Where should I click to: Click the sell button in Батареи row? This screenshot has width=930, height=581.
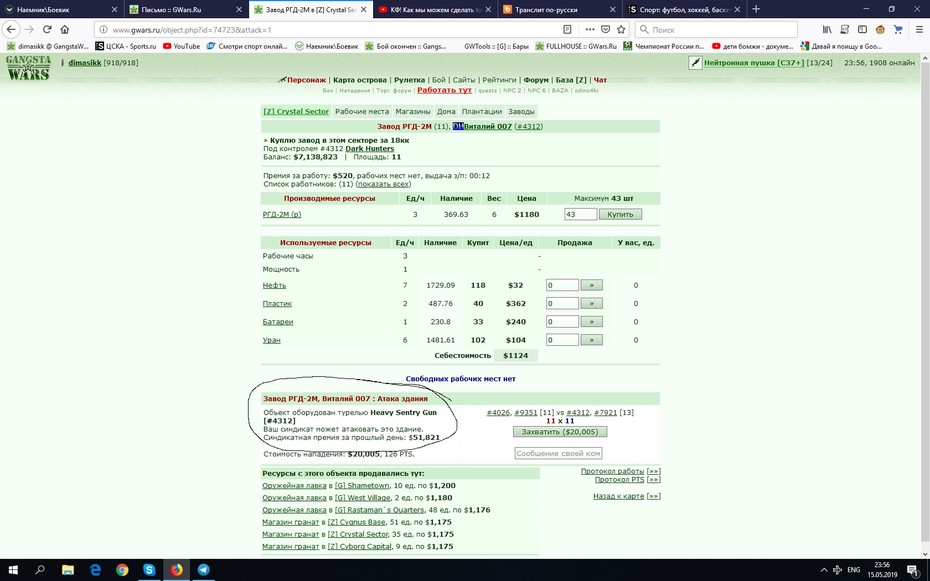(x=591, y=321)
